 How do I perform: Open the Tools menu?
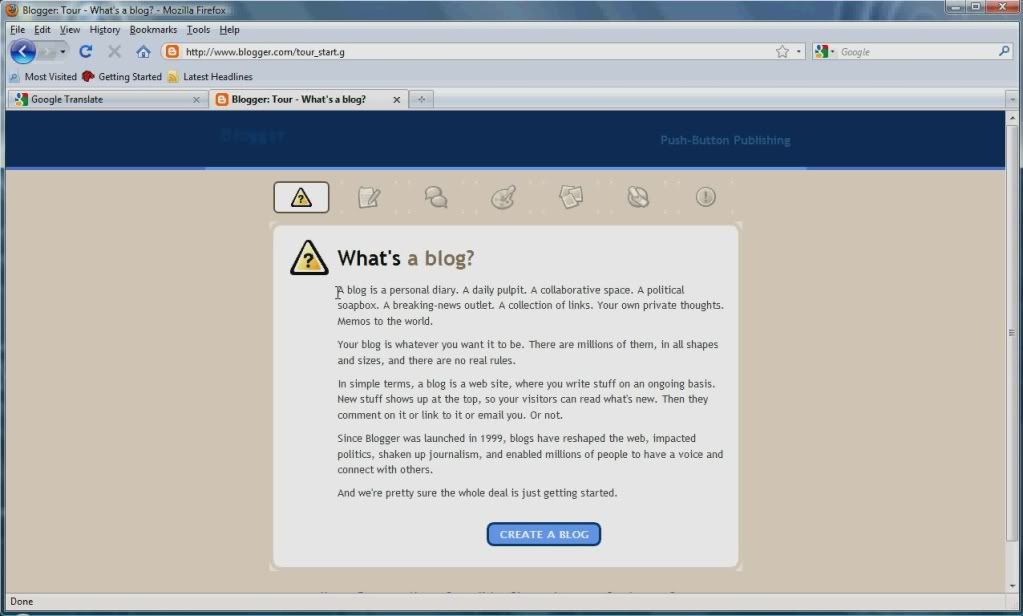[198, 29]
